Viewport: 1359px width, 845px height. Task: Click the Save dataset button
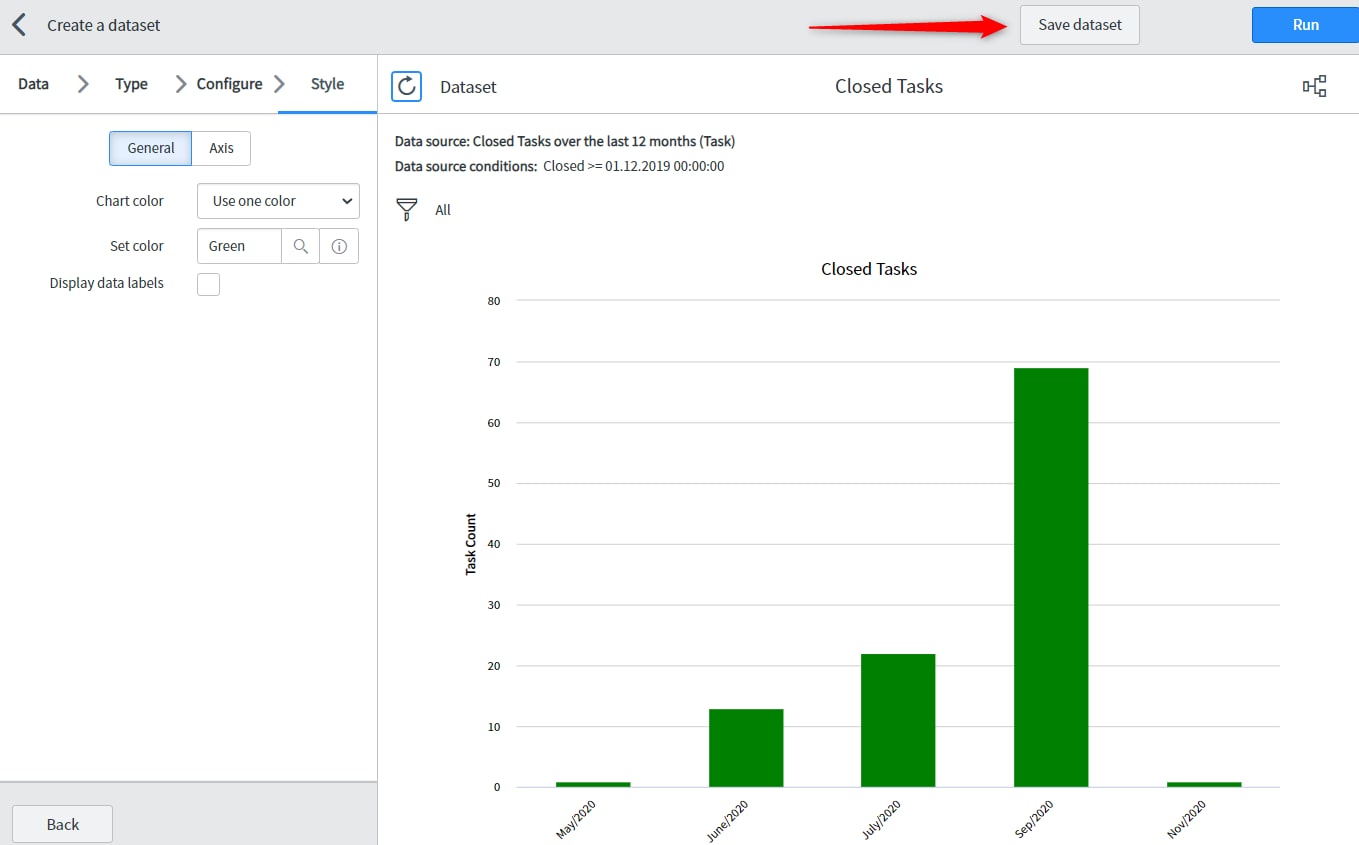1079,25
